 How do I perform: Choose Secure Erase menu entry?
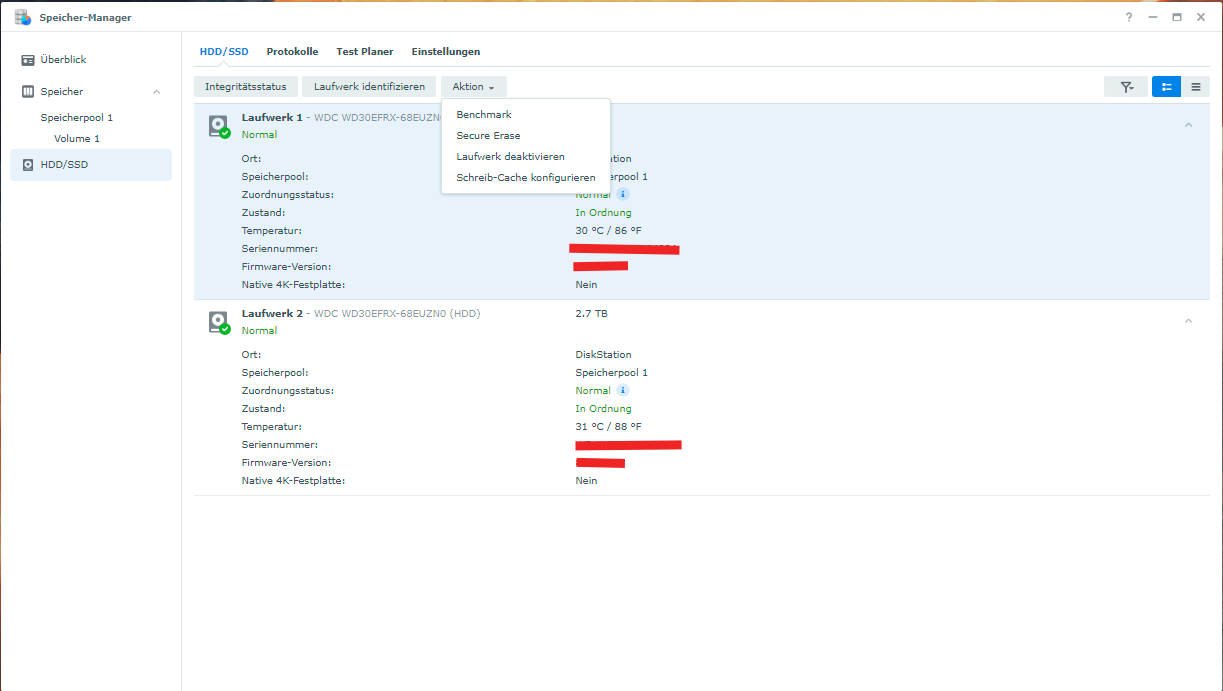(526, 136)
